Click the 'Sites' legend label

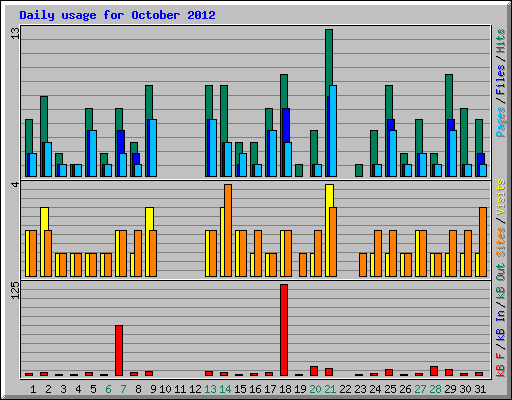[501, 242]
